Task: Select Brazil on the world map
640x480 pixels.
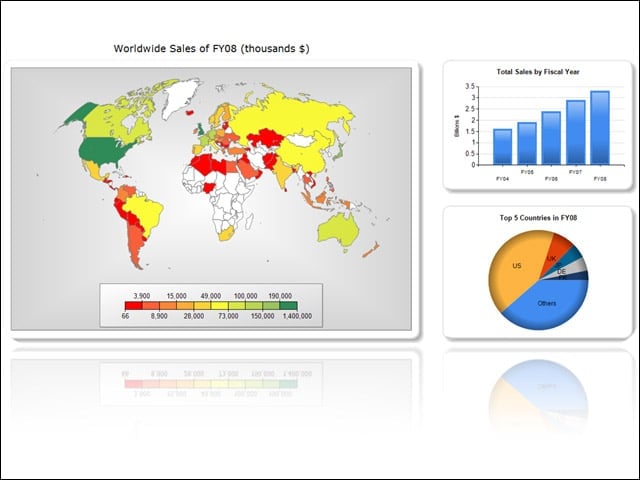Action: [144, 211]
